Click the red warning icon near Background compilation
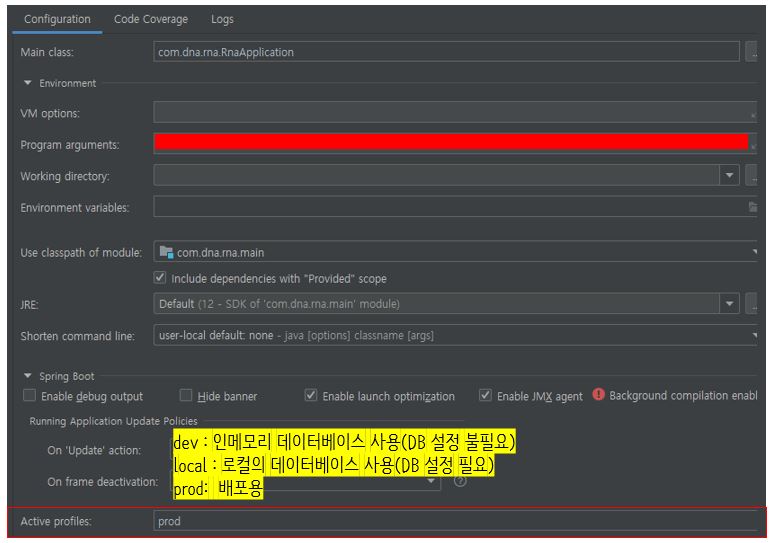 [x=598, y=394]
